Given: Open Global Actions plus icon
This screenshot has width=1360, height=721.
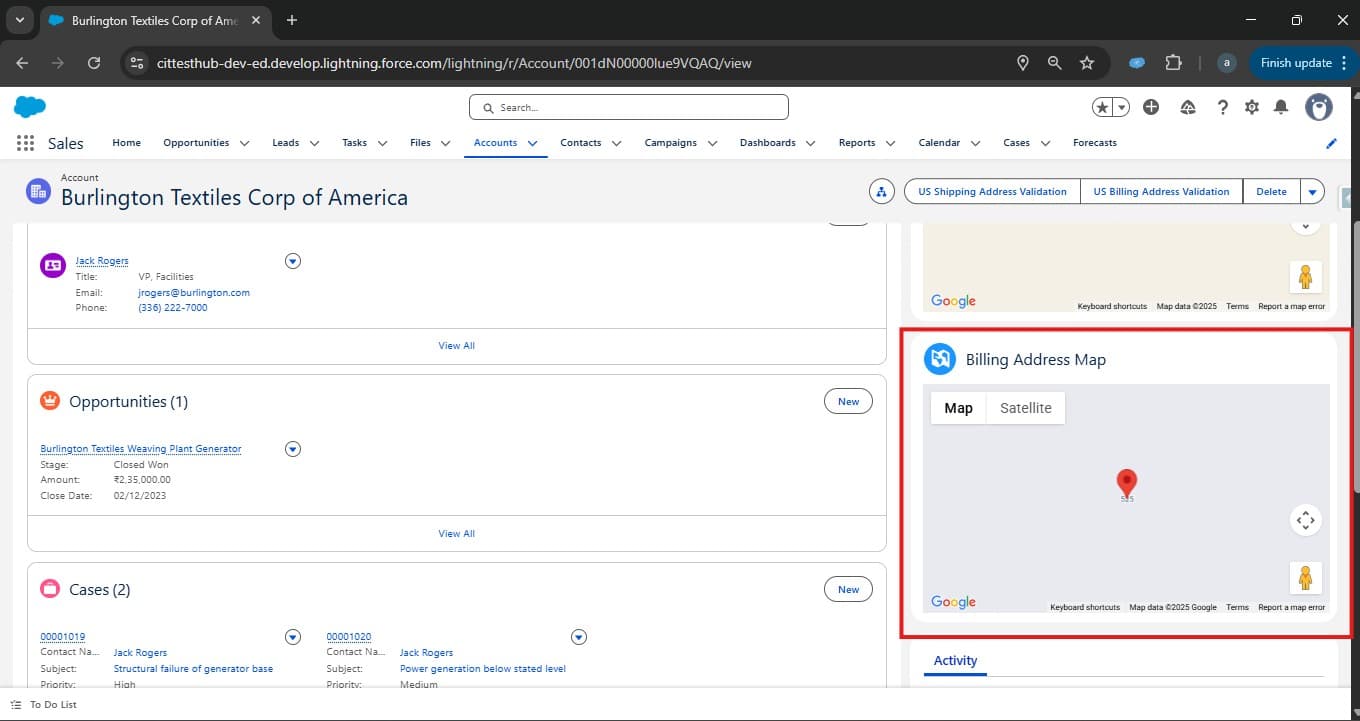Looking at the screenshot, I should click(x=1151, y=107).
